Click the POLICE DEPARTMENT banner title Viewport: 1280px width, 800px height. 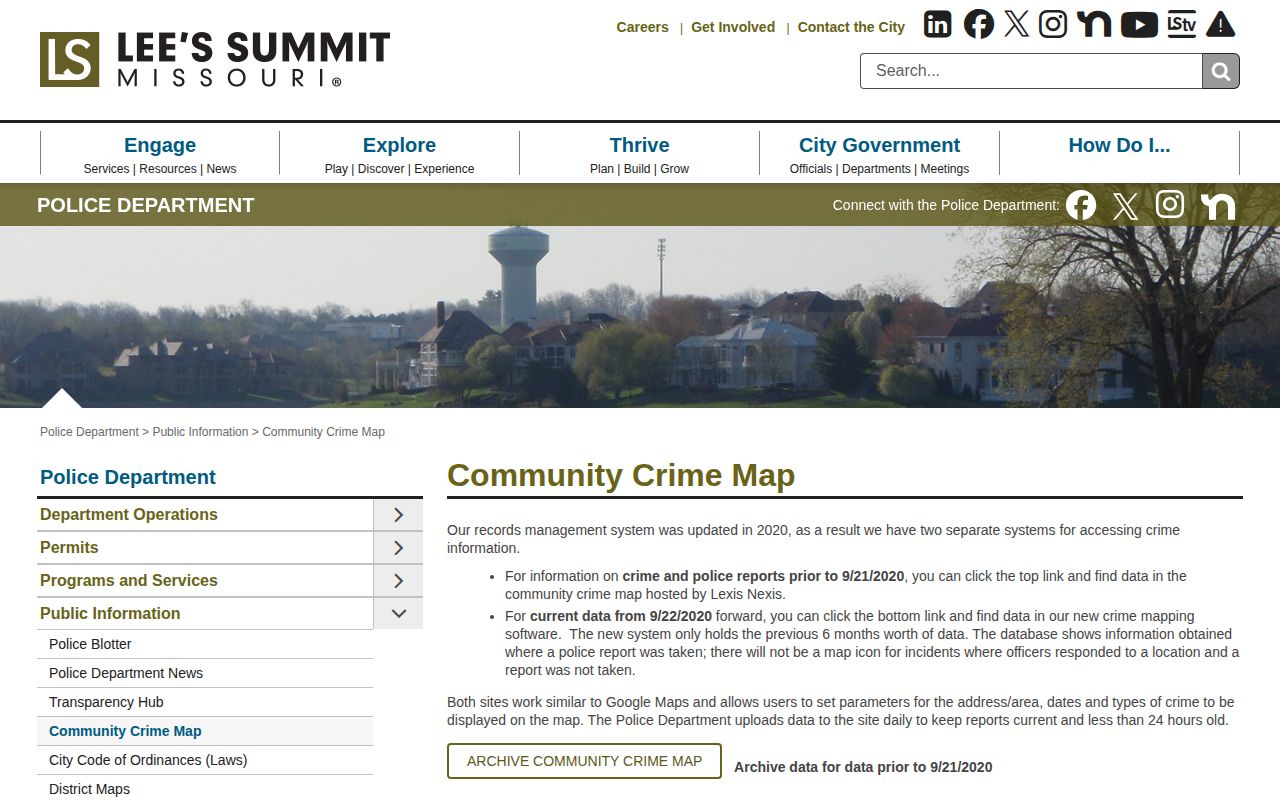tap(146, 205)
